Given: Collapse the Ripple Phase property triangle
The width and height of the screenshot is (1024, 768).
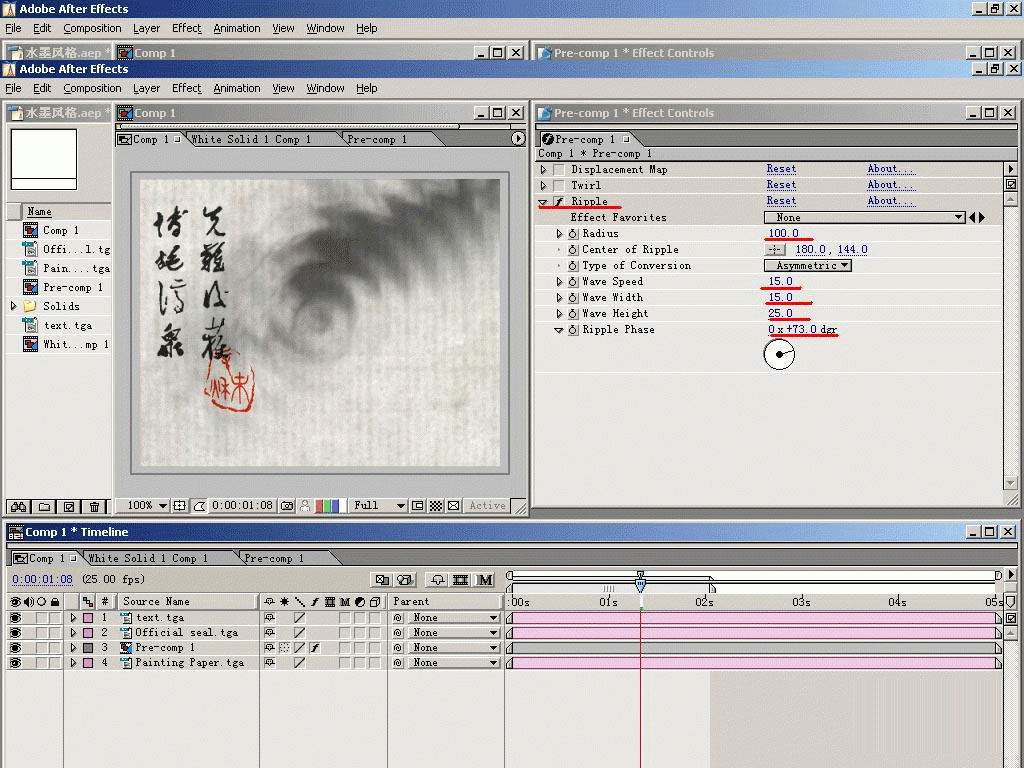Looking at the screenshot, I should pyautogui.click(x=558, y=330).
